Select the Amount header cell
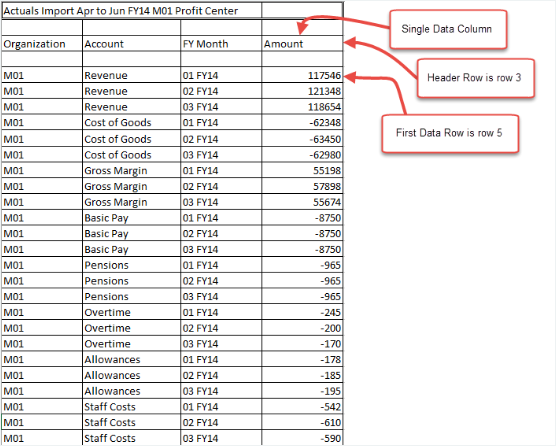This screenshot has height=446, width=556. pos(302,44)
